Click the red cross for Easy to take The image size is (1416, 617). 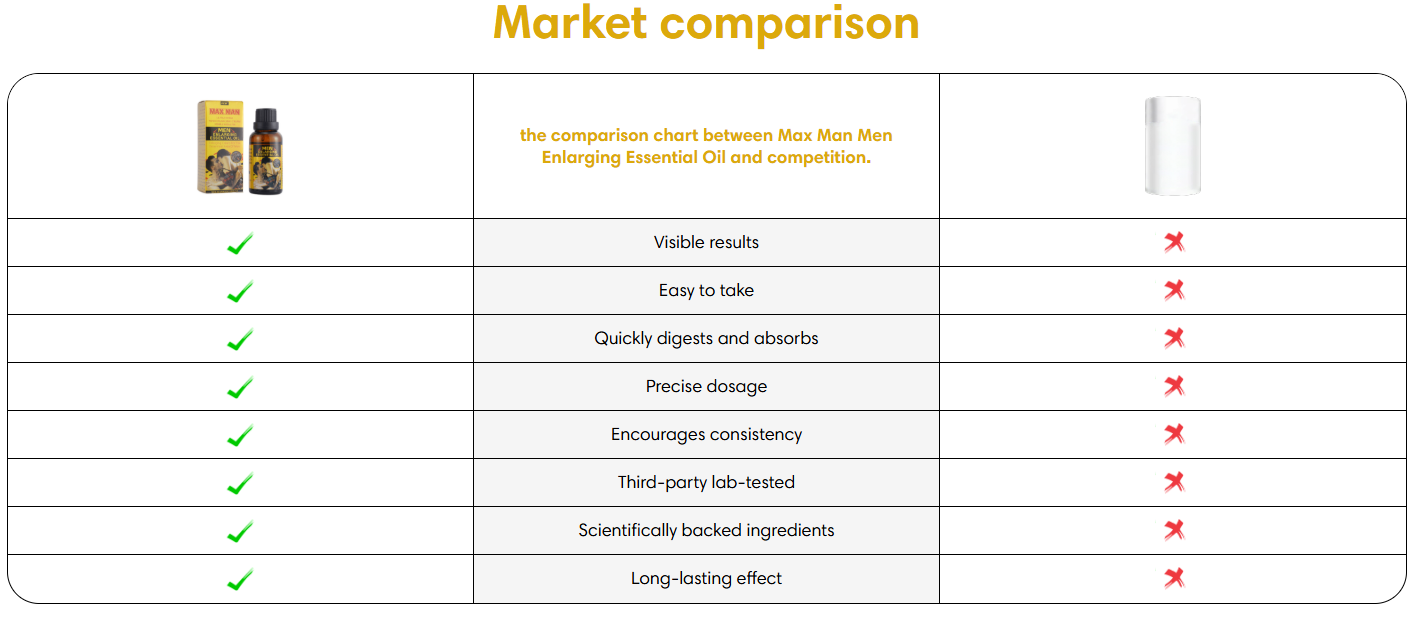[1174, 290]
